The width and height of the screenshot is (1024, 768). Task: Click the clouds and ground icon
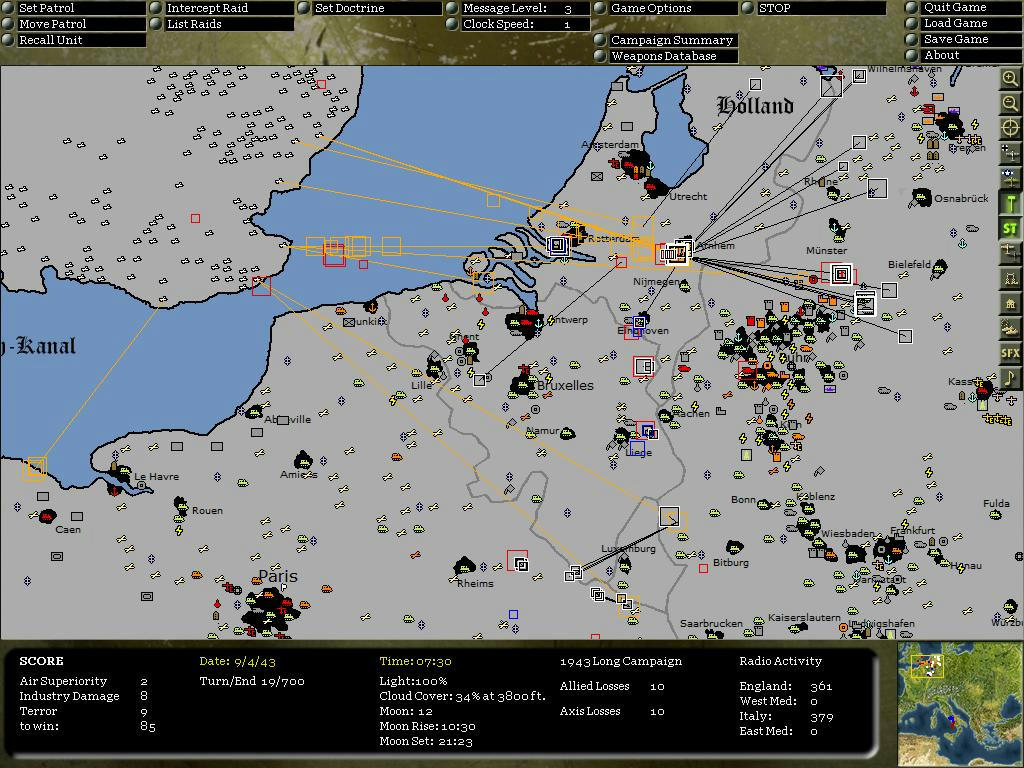point(1010,328)
